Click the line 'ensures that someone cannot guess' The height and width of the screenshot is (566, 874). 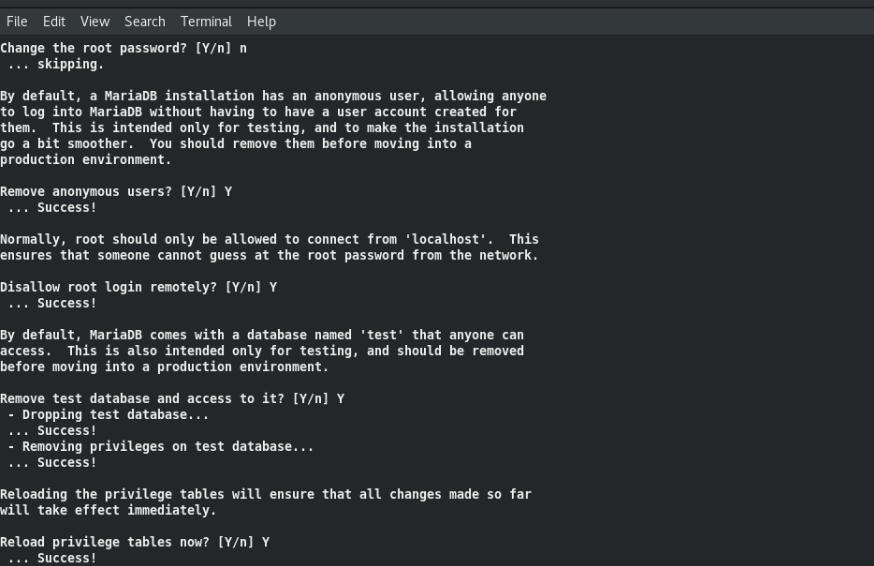(x=269, y=255)
